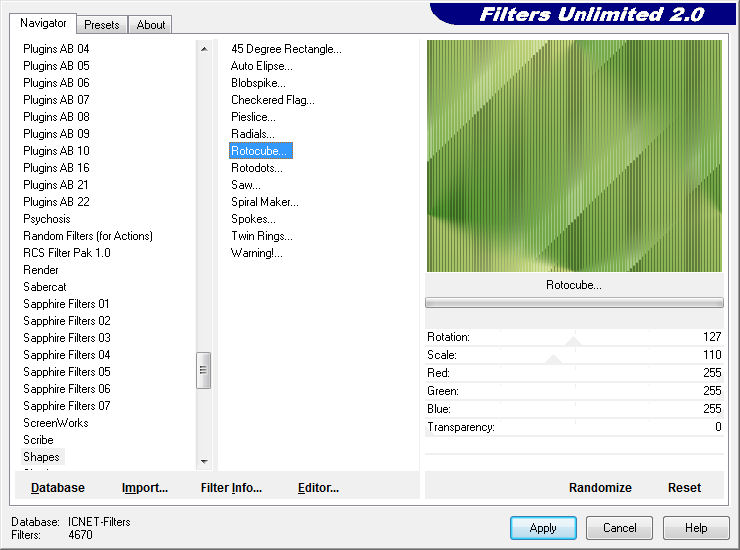Image resolution: width=740 pixels, height=550 pixels.
Task: Select Plugins AB 10 category
Action: tap(56, 151)
